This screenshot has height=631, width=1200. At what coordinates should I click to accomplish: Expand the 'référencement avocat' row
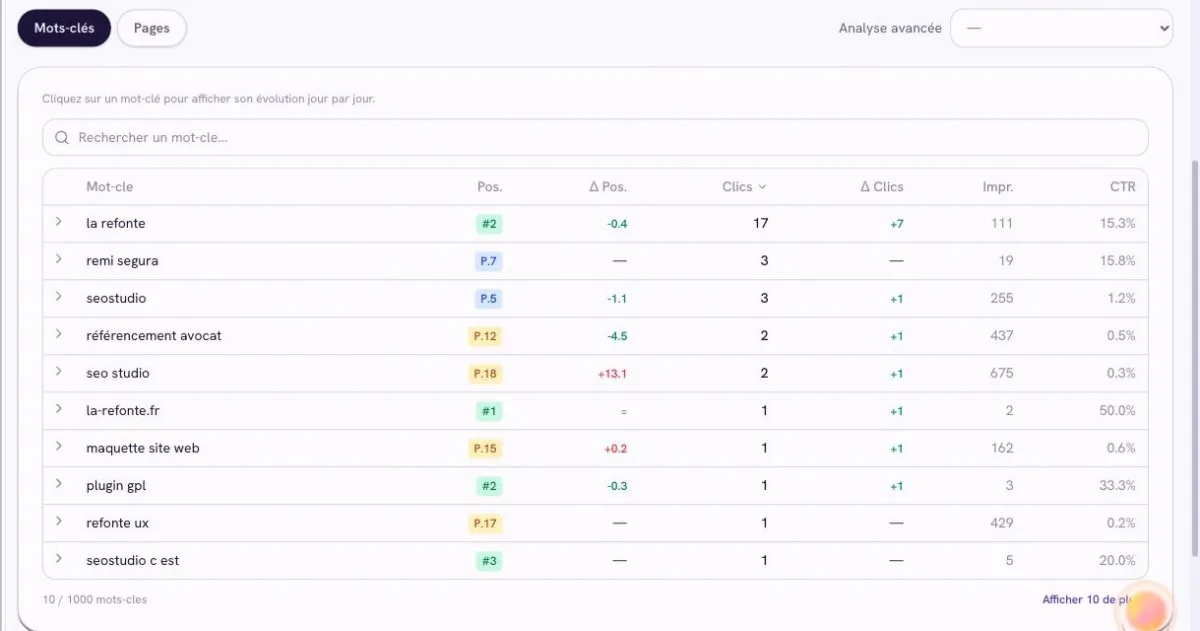click(59, 335)
